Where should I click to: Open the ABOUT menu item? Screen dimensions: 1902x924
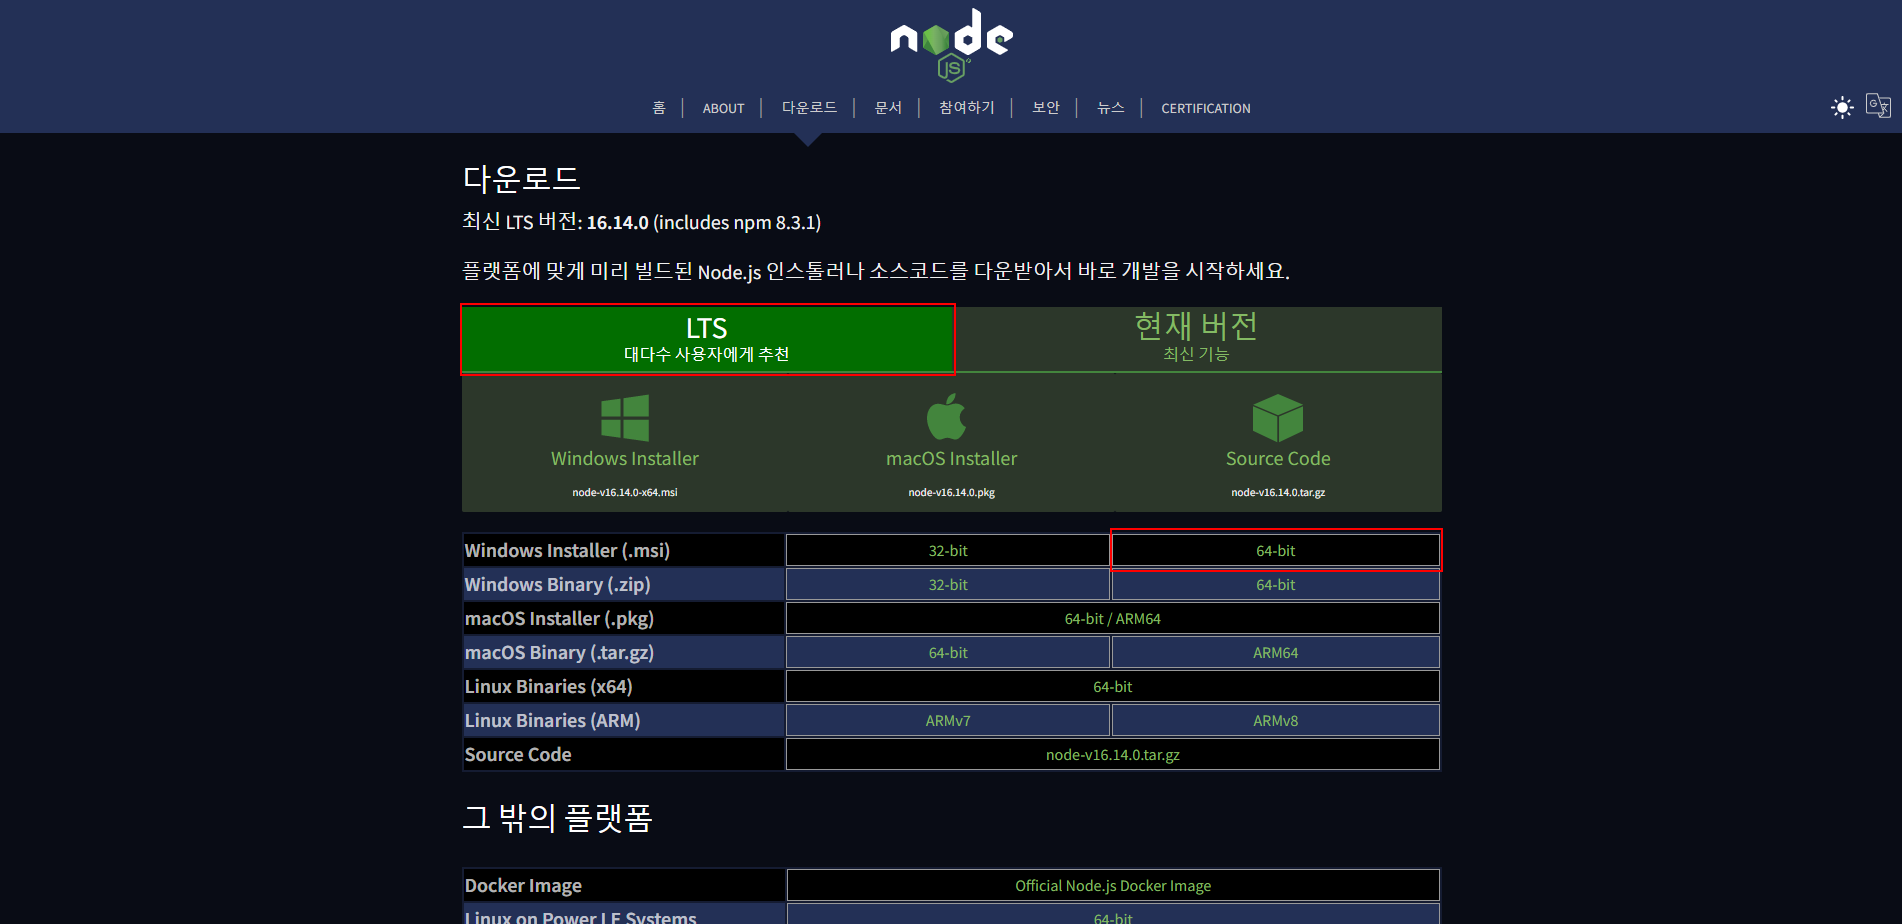pyautogui.click(x=723, y=108)
